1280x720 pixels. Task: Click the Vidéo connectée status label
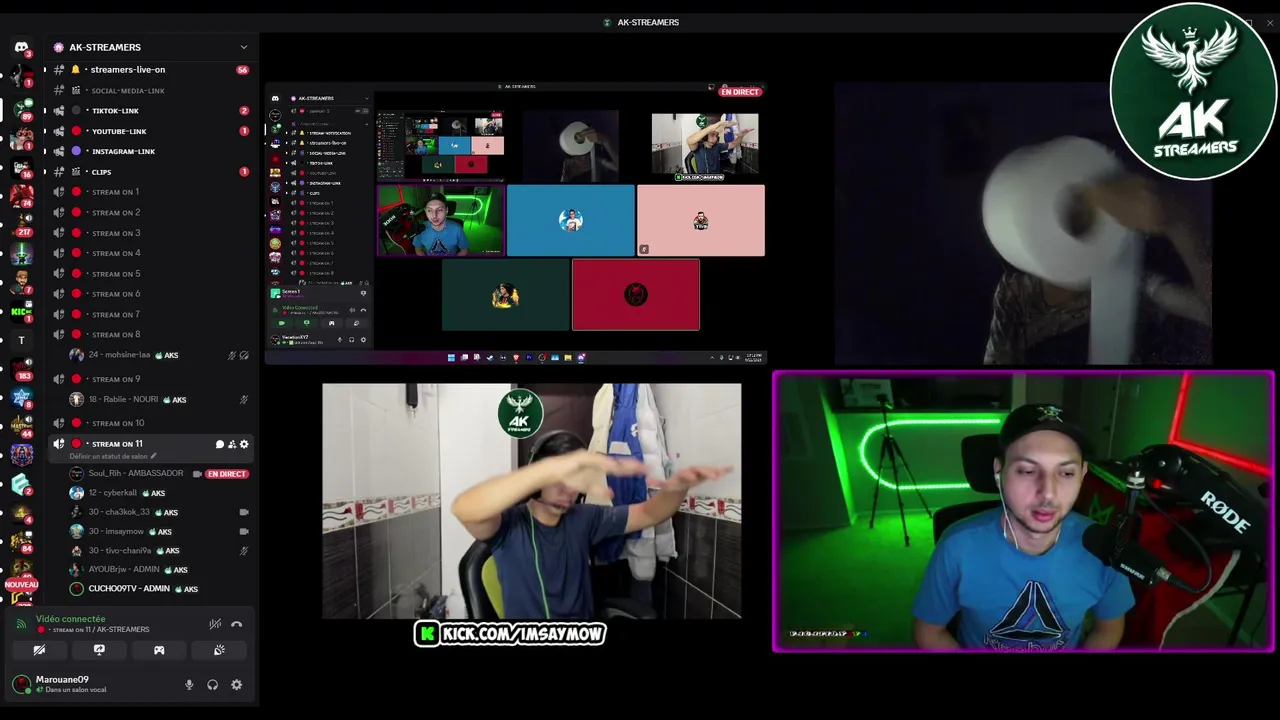tap(71, 619)
